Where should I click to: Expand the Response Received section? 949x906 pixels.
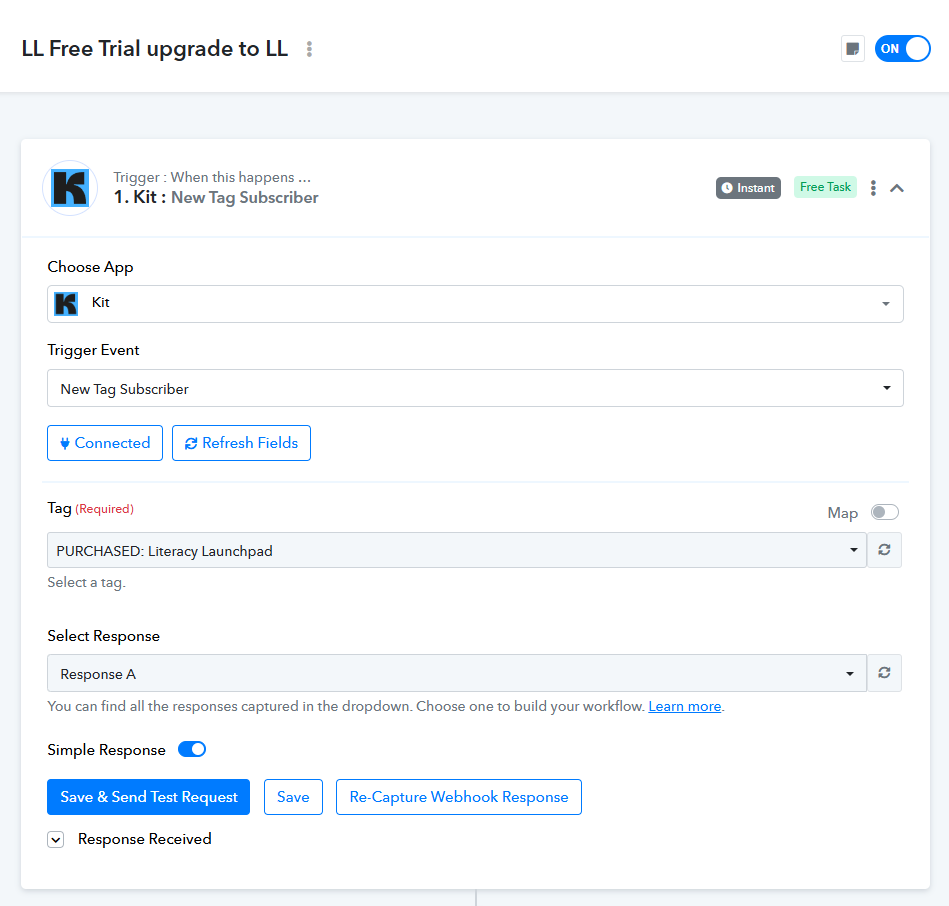click(56, 839)
